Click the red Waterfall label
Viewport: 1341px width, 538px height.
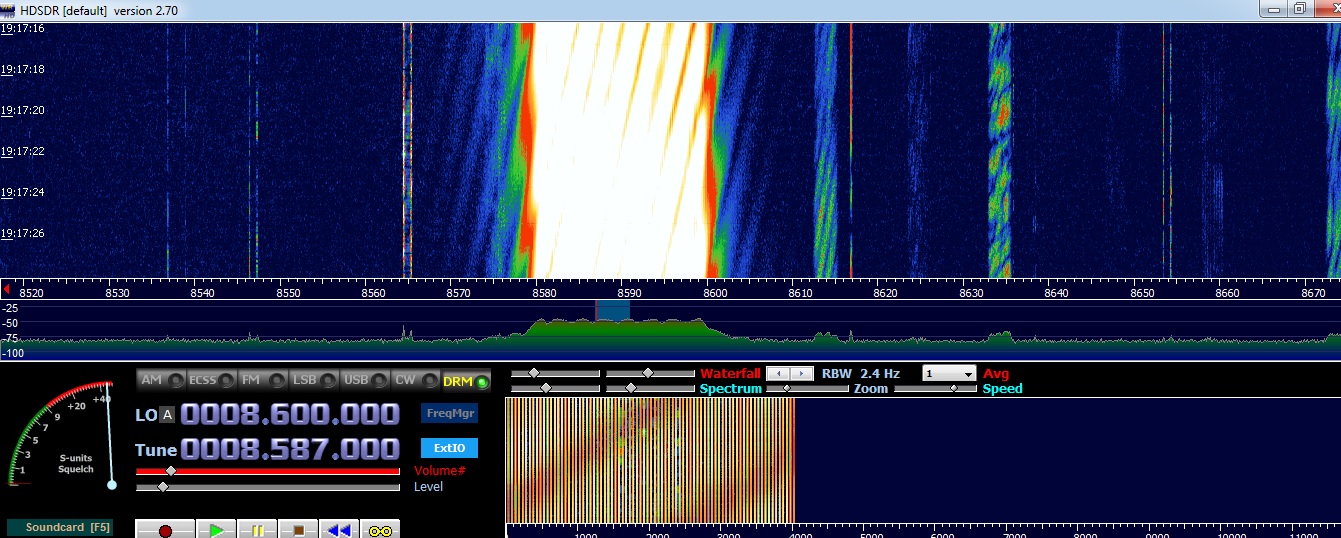[731, 373]
